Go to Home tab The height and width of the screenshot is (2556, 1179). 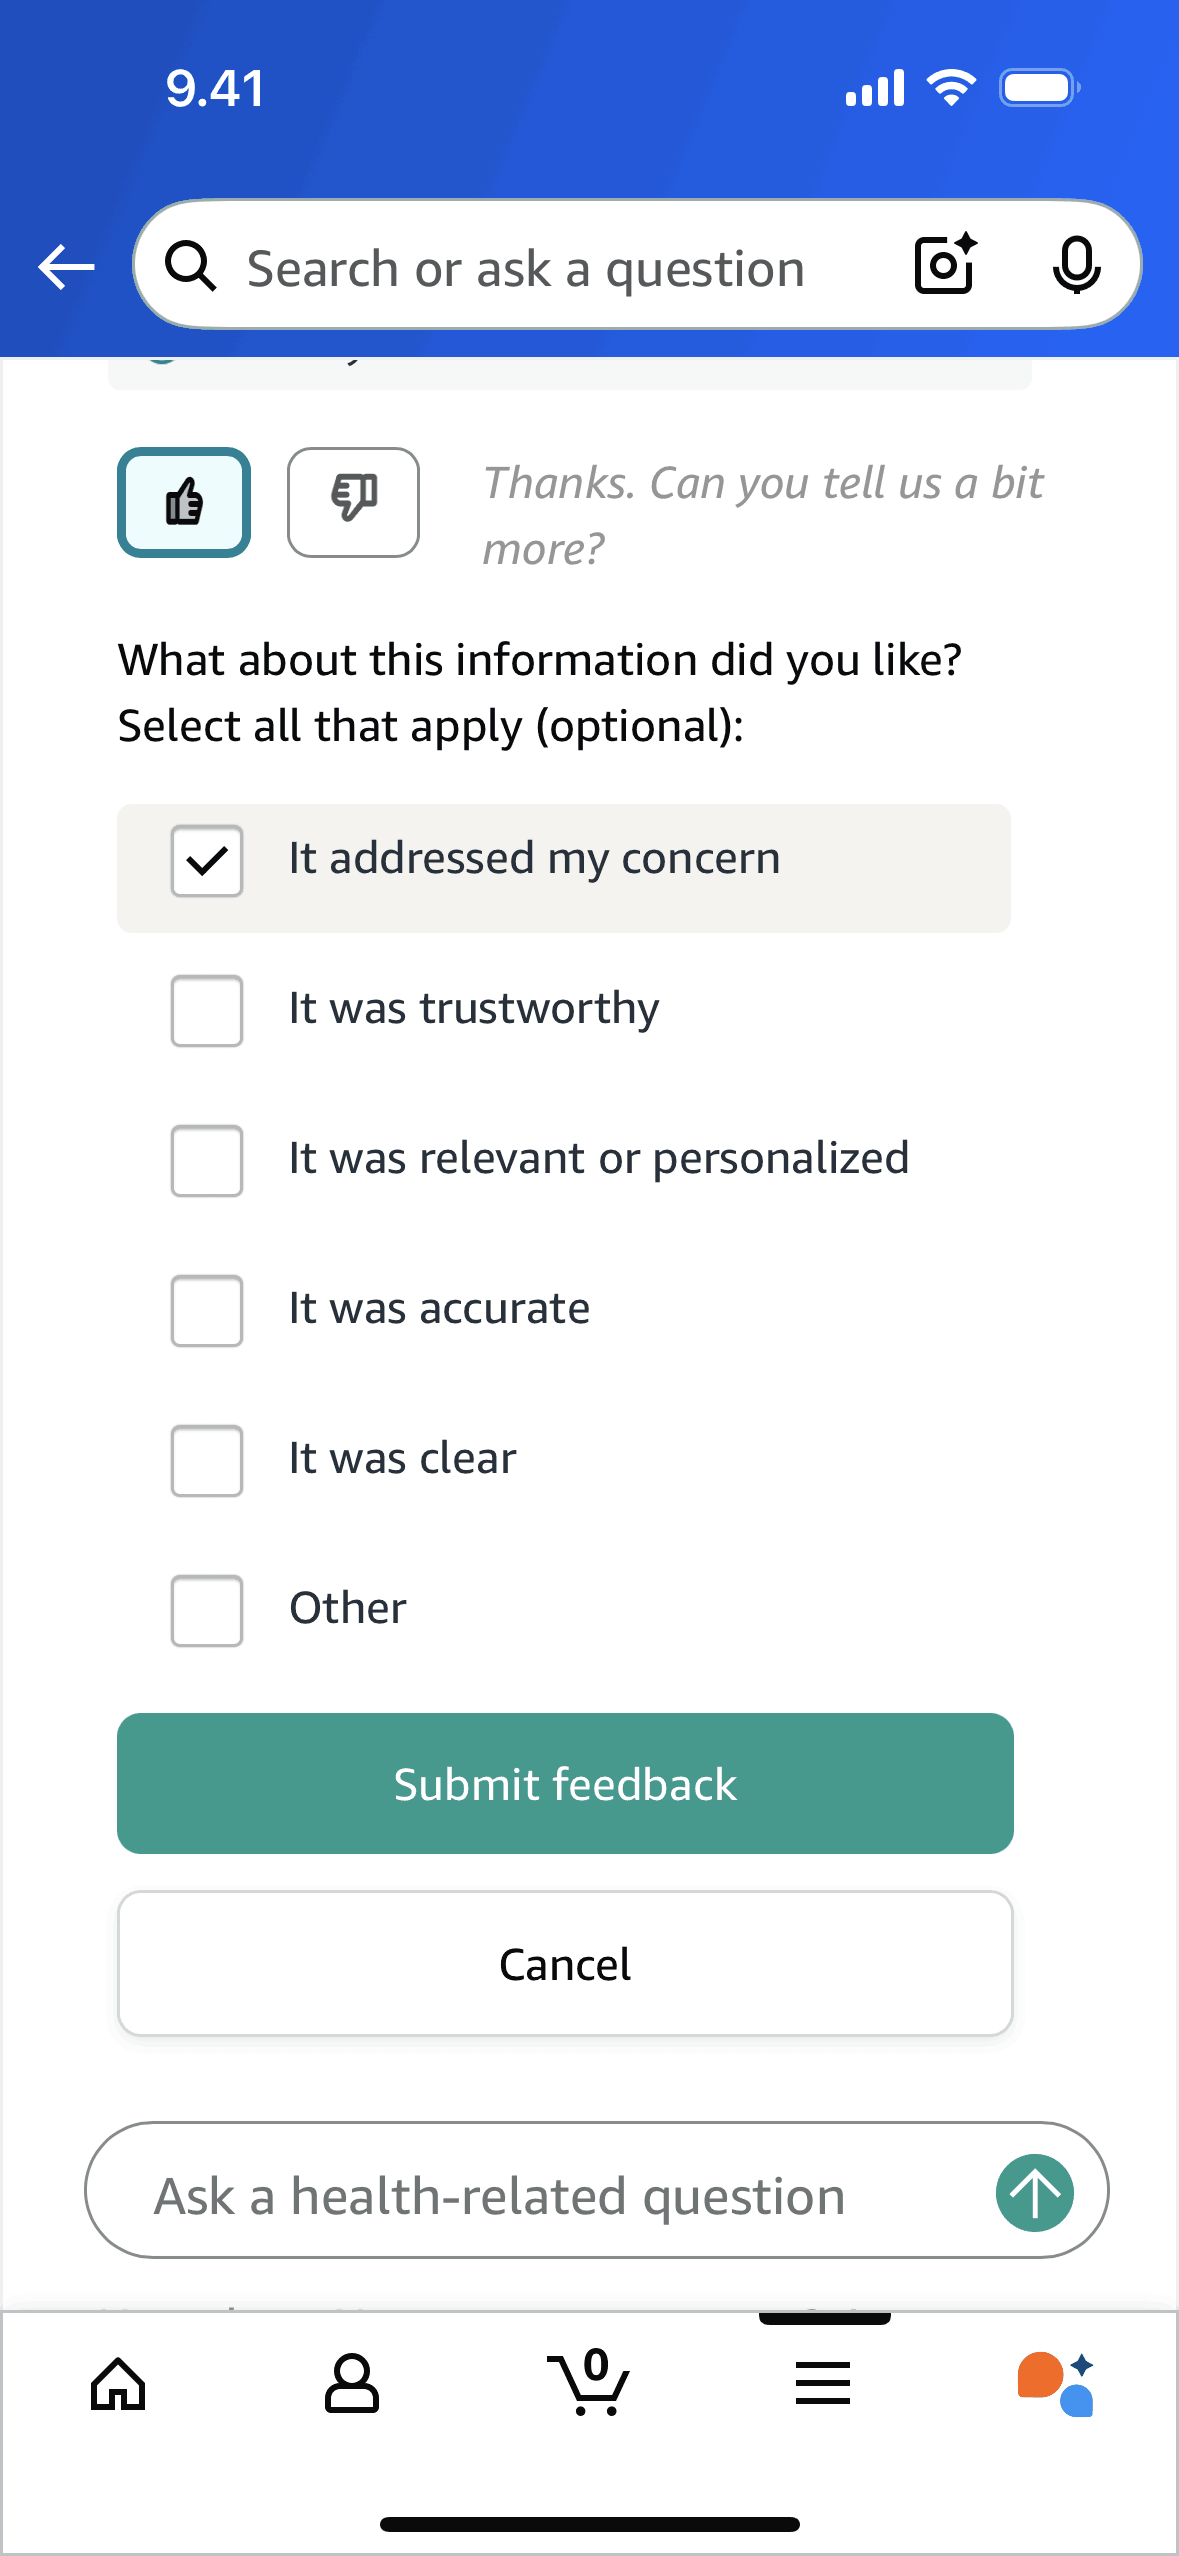tap(118, 2383)
